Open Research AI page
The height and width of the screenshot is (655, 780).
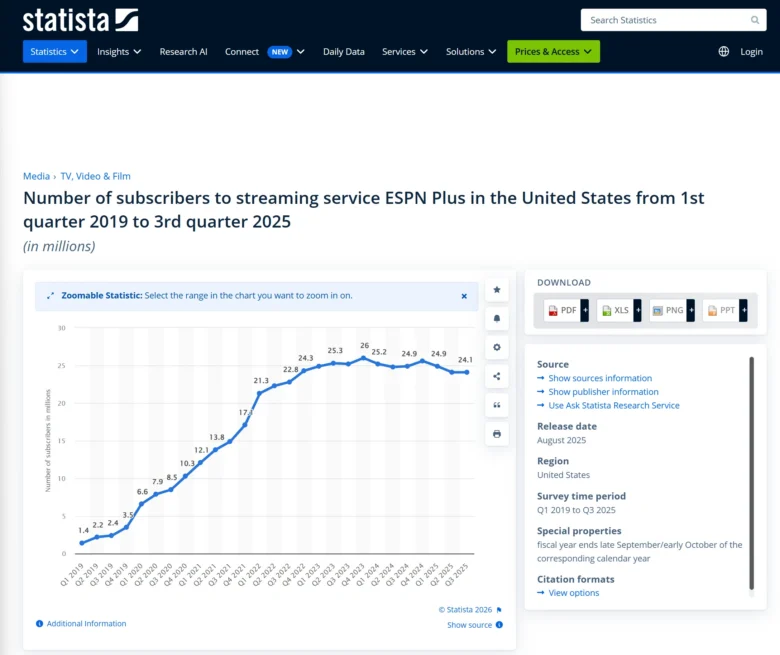click(x=183, y=51)
